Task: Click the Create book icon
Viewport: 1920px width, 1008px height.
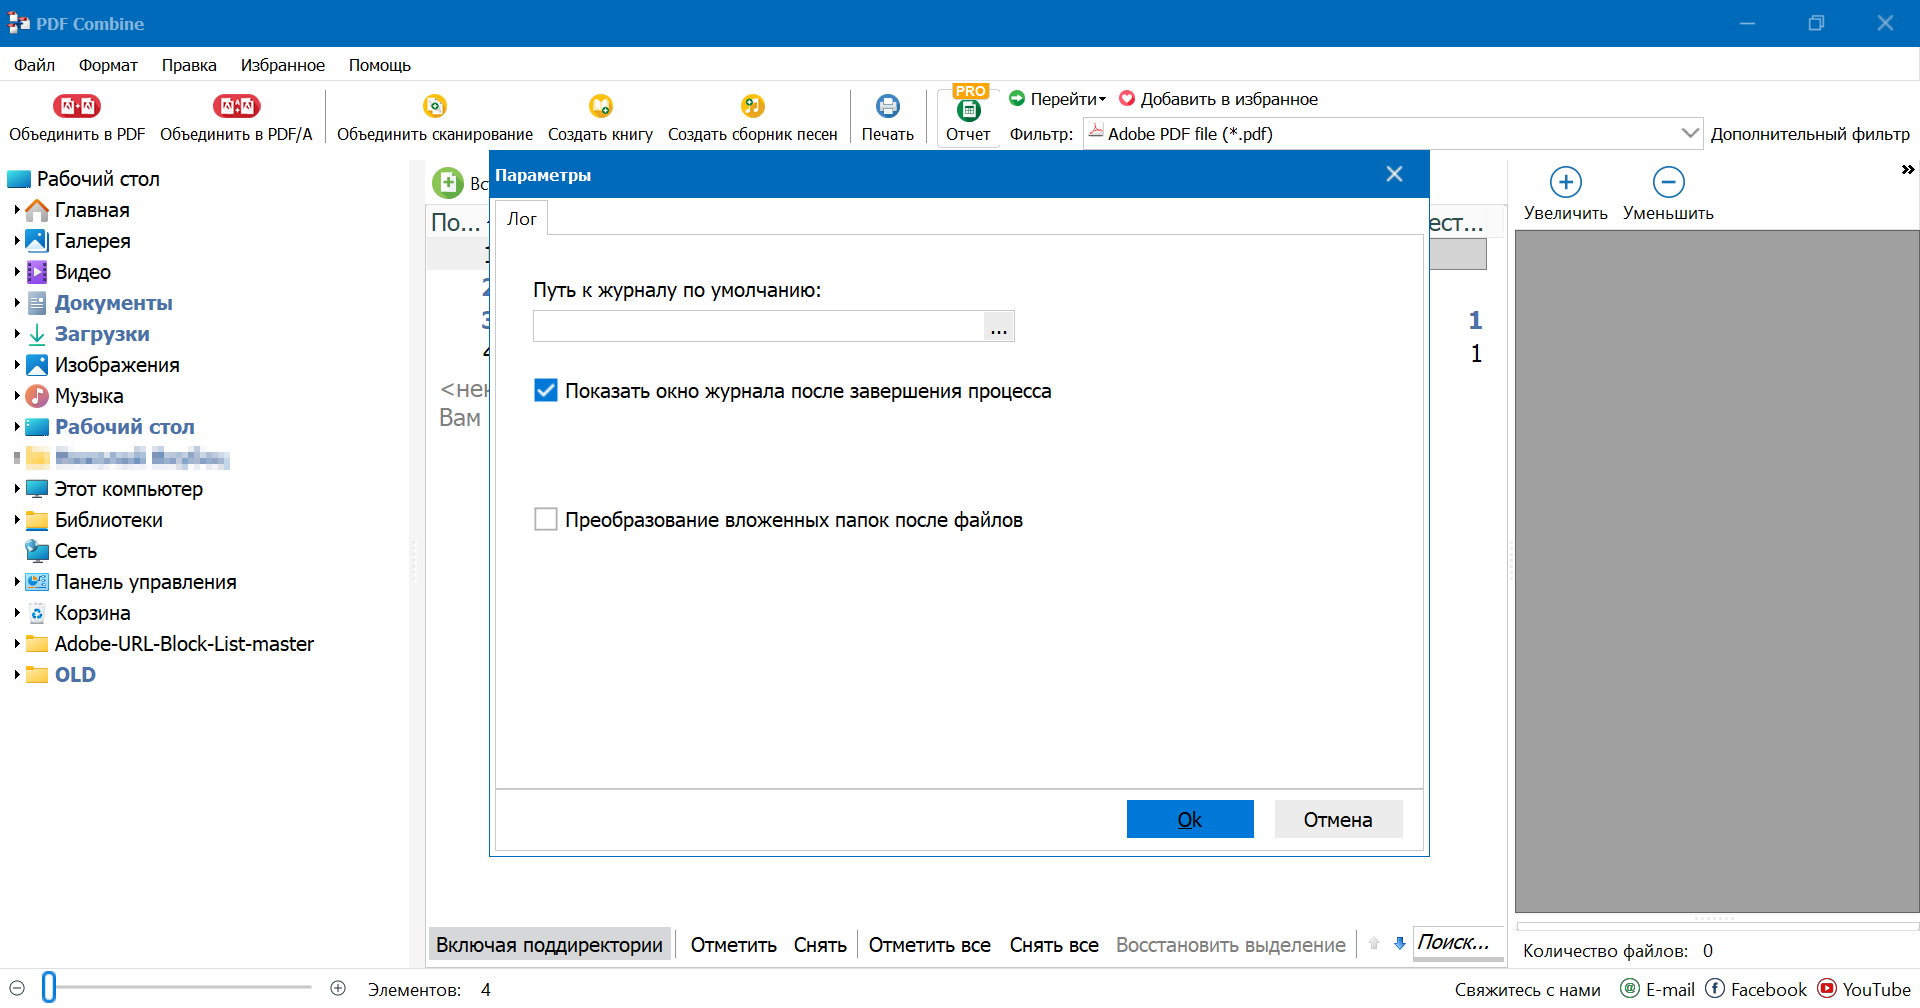Action: tap(600, 106)
